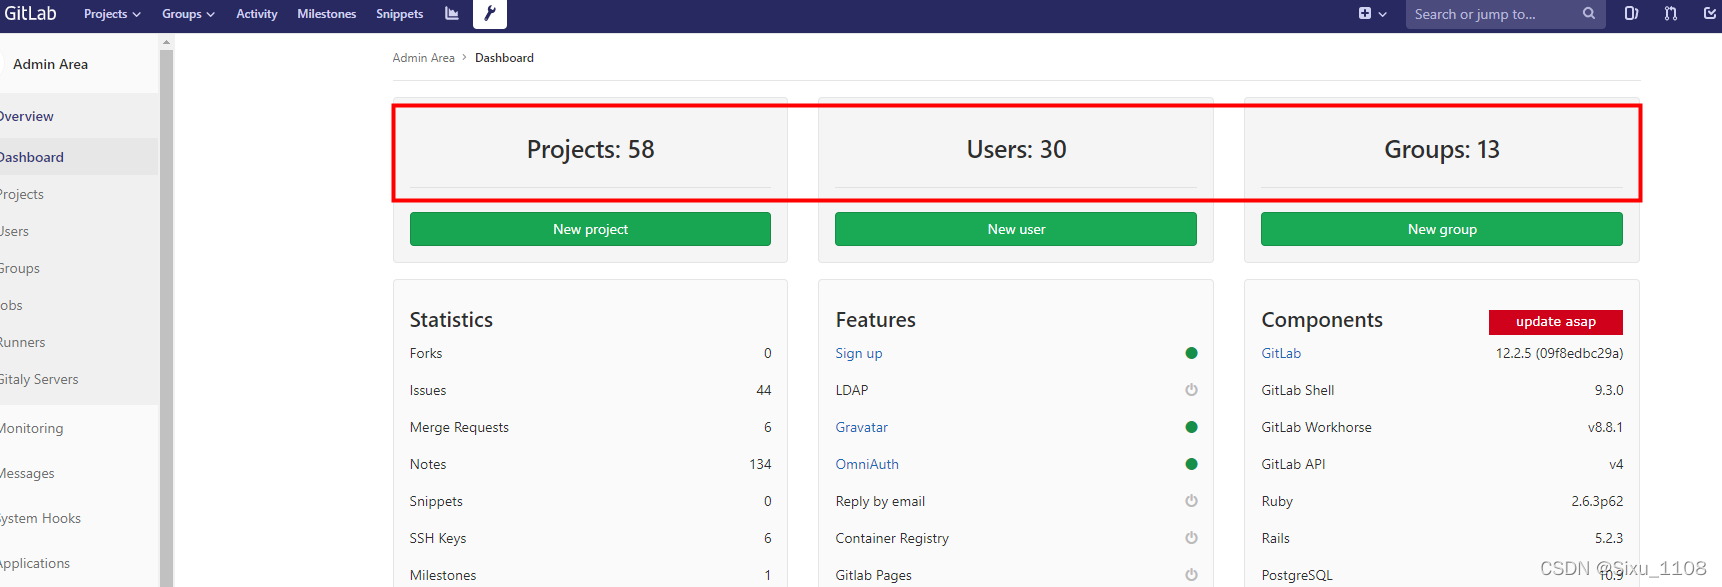Click the update asap badge
The height and width of the screenshot is (587, 1722).
click(1556, 322)
